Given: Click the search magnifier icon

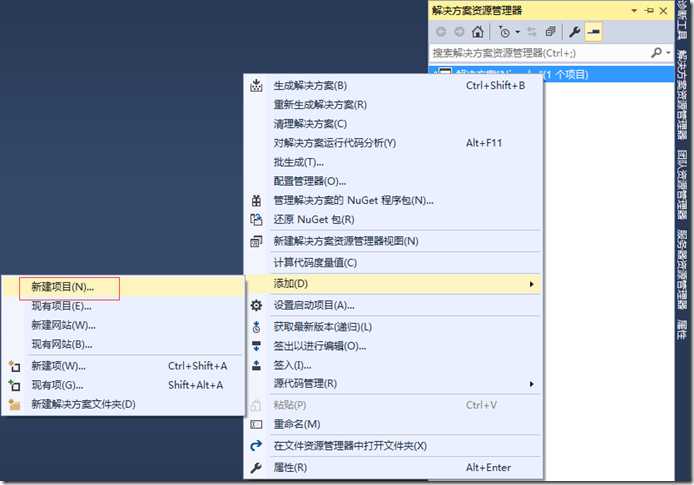Looking at the screenshot, I should tap(657, 53).
